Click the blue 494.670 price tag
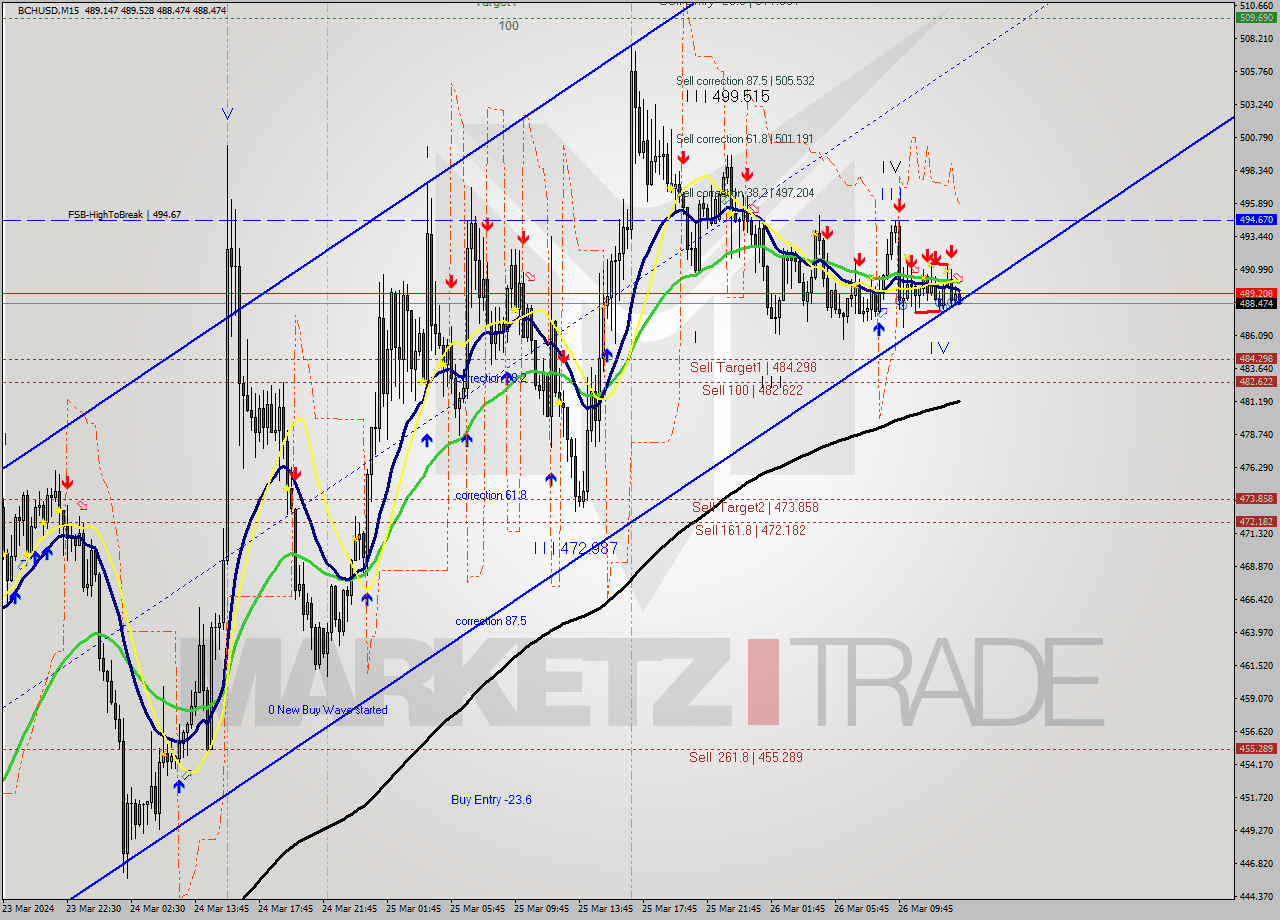The image size is (1280, 920). (x=1256, y=219)
